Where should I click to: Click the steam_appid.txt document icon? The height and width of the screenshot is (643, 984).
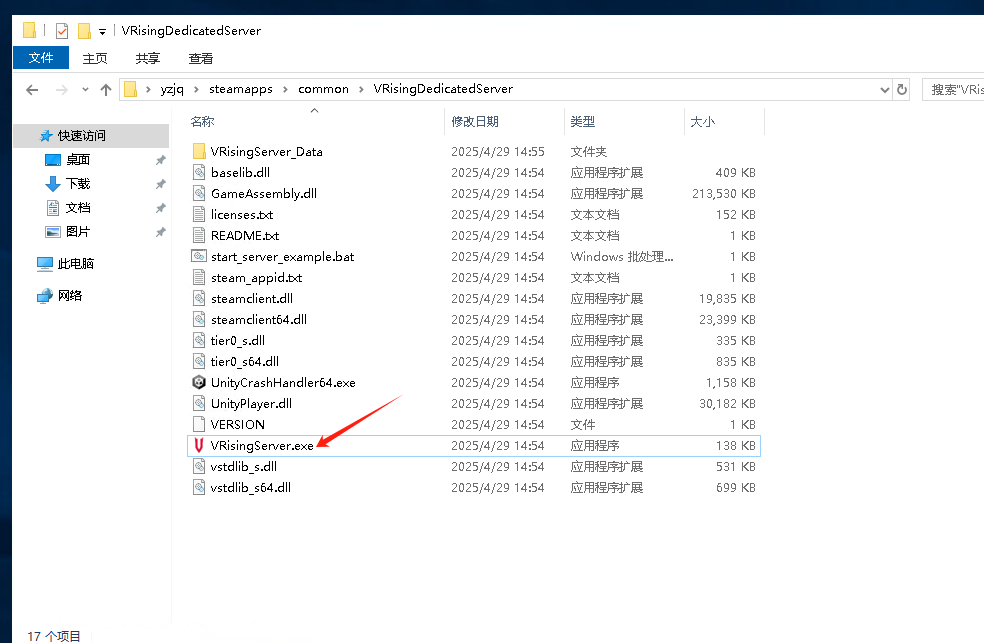click(199, 277)
